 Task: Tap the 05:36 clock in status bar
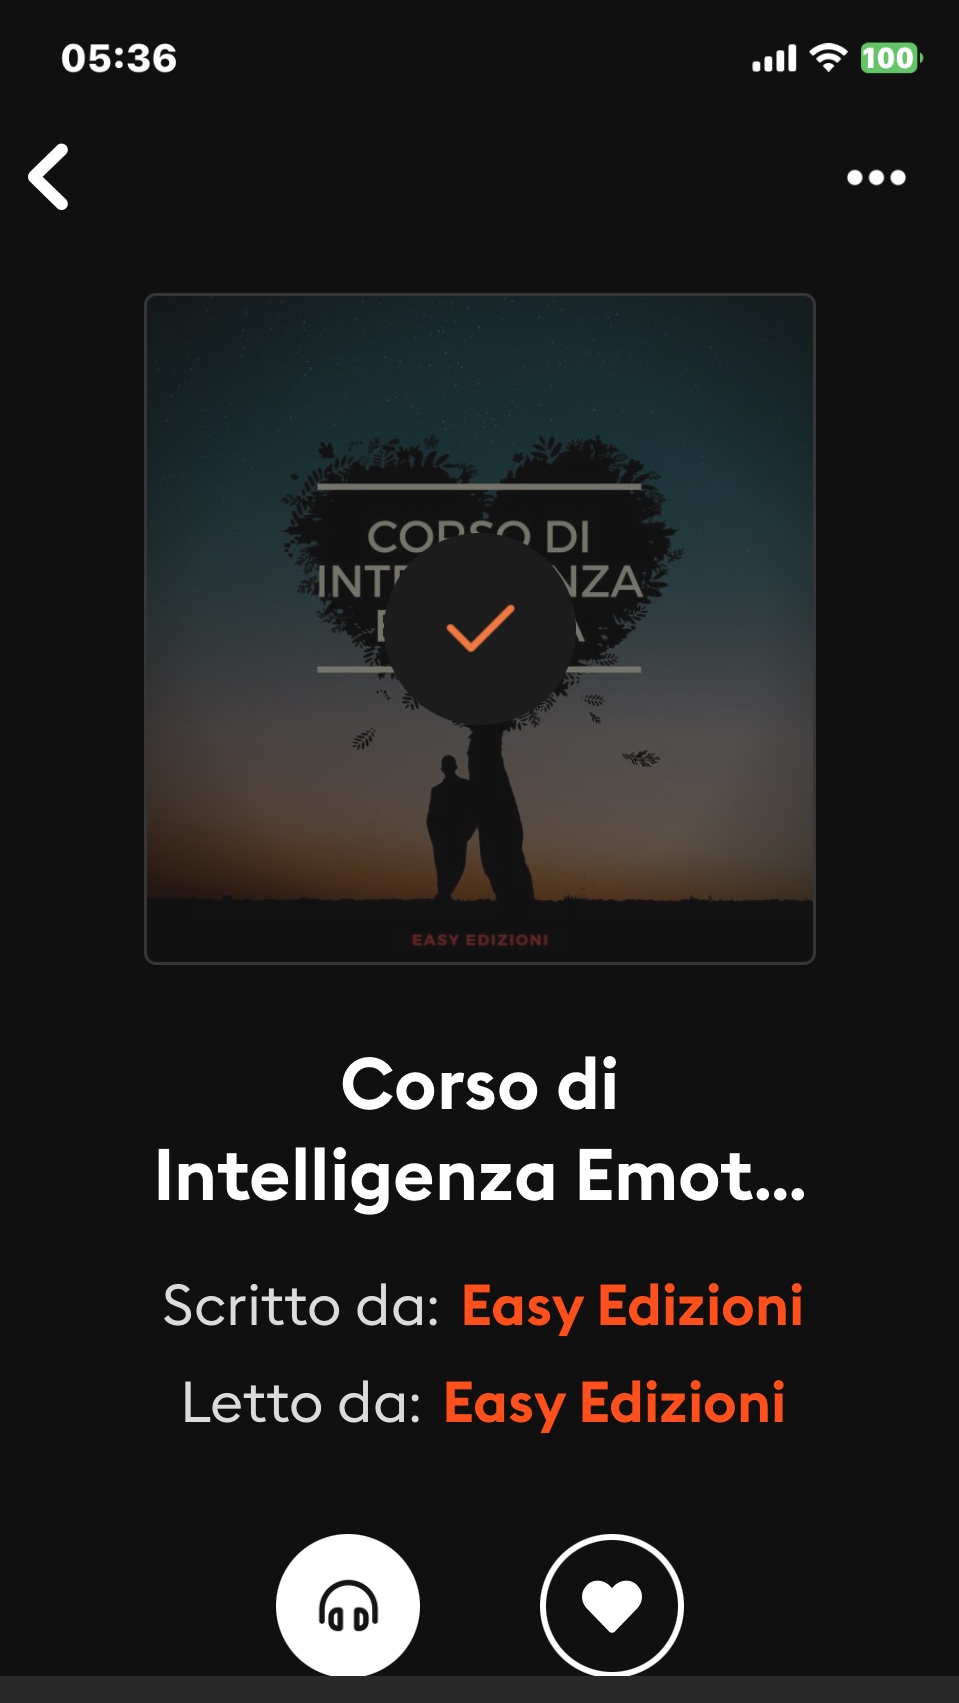click(119, 58)
